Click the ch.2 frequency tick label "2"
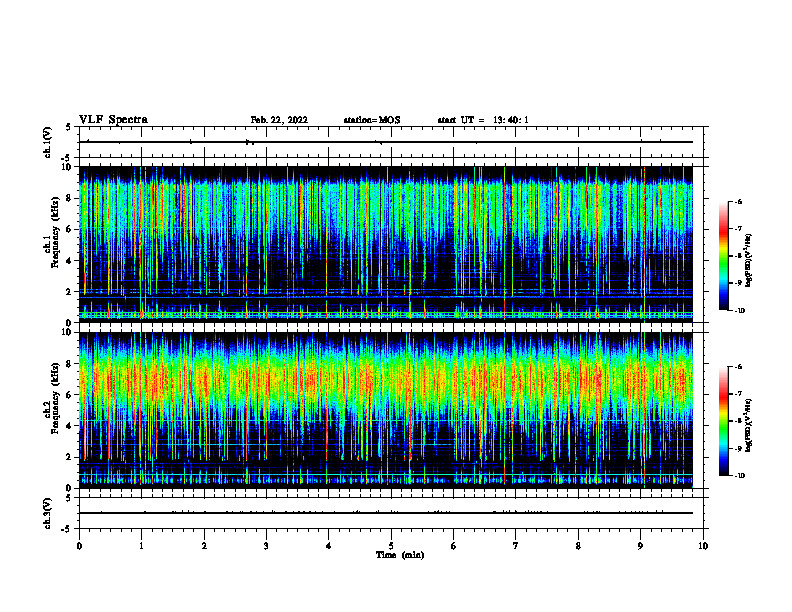 (69, 457)
